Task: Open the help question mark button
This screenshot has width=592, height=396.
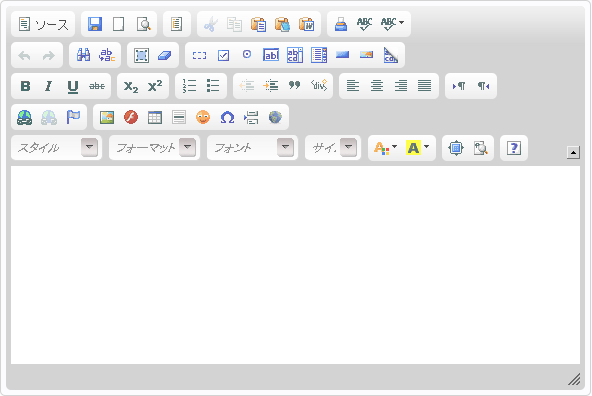Action: tap(514, 148)
